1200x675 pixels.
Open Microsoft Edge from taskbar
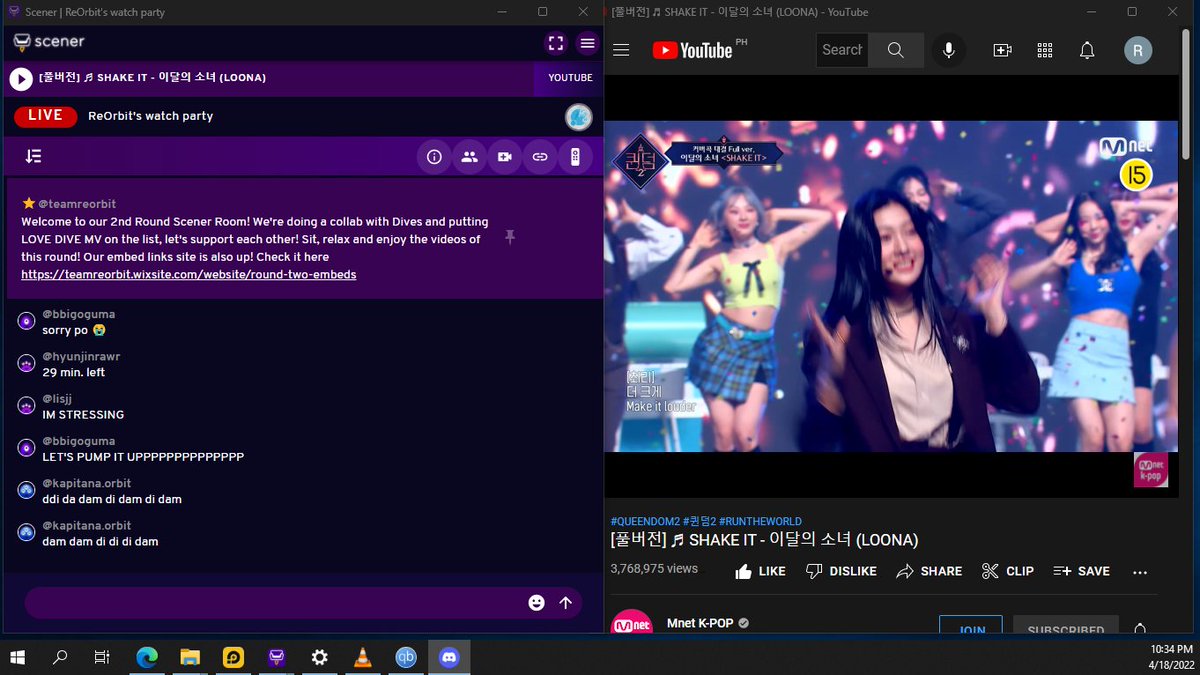[147, 657]
